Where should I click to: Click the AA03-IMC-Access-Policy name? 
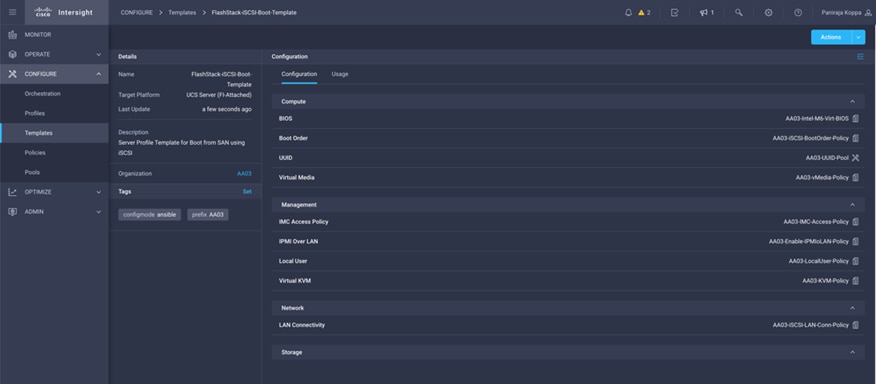pyautogui.click(x=816, y=221)
